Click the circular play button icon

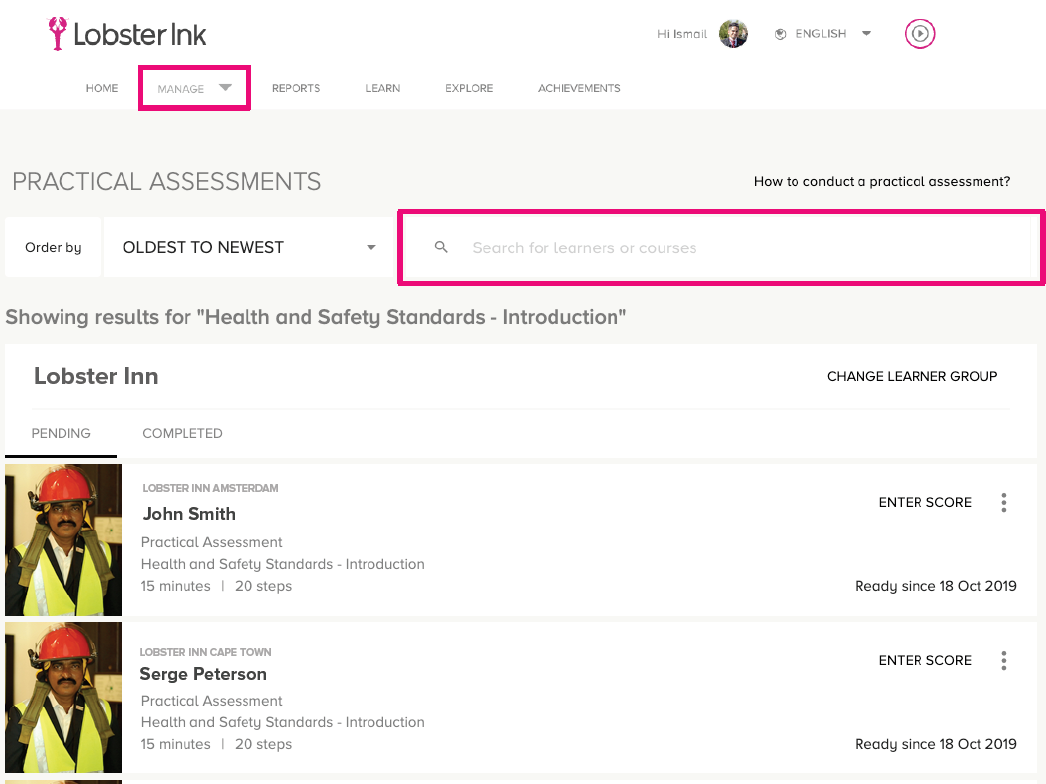point(920,33)
